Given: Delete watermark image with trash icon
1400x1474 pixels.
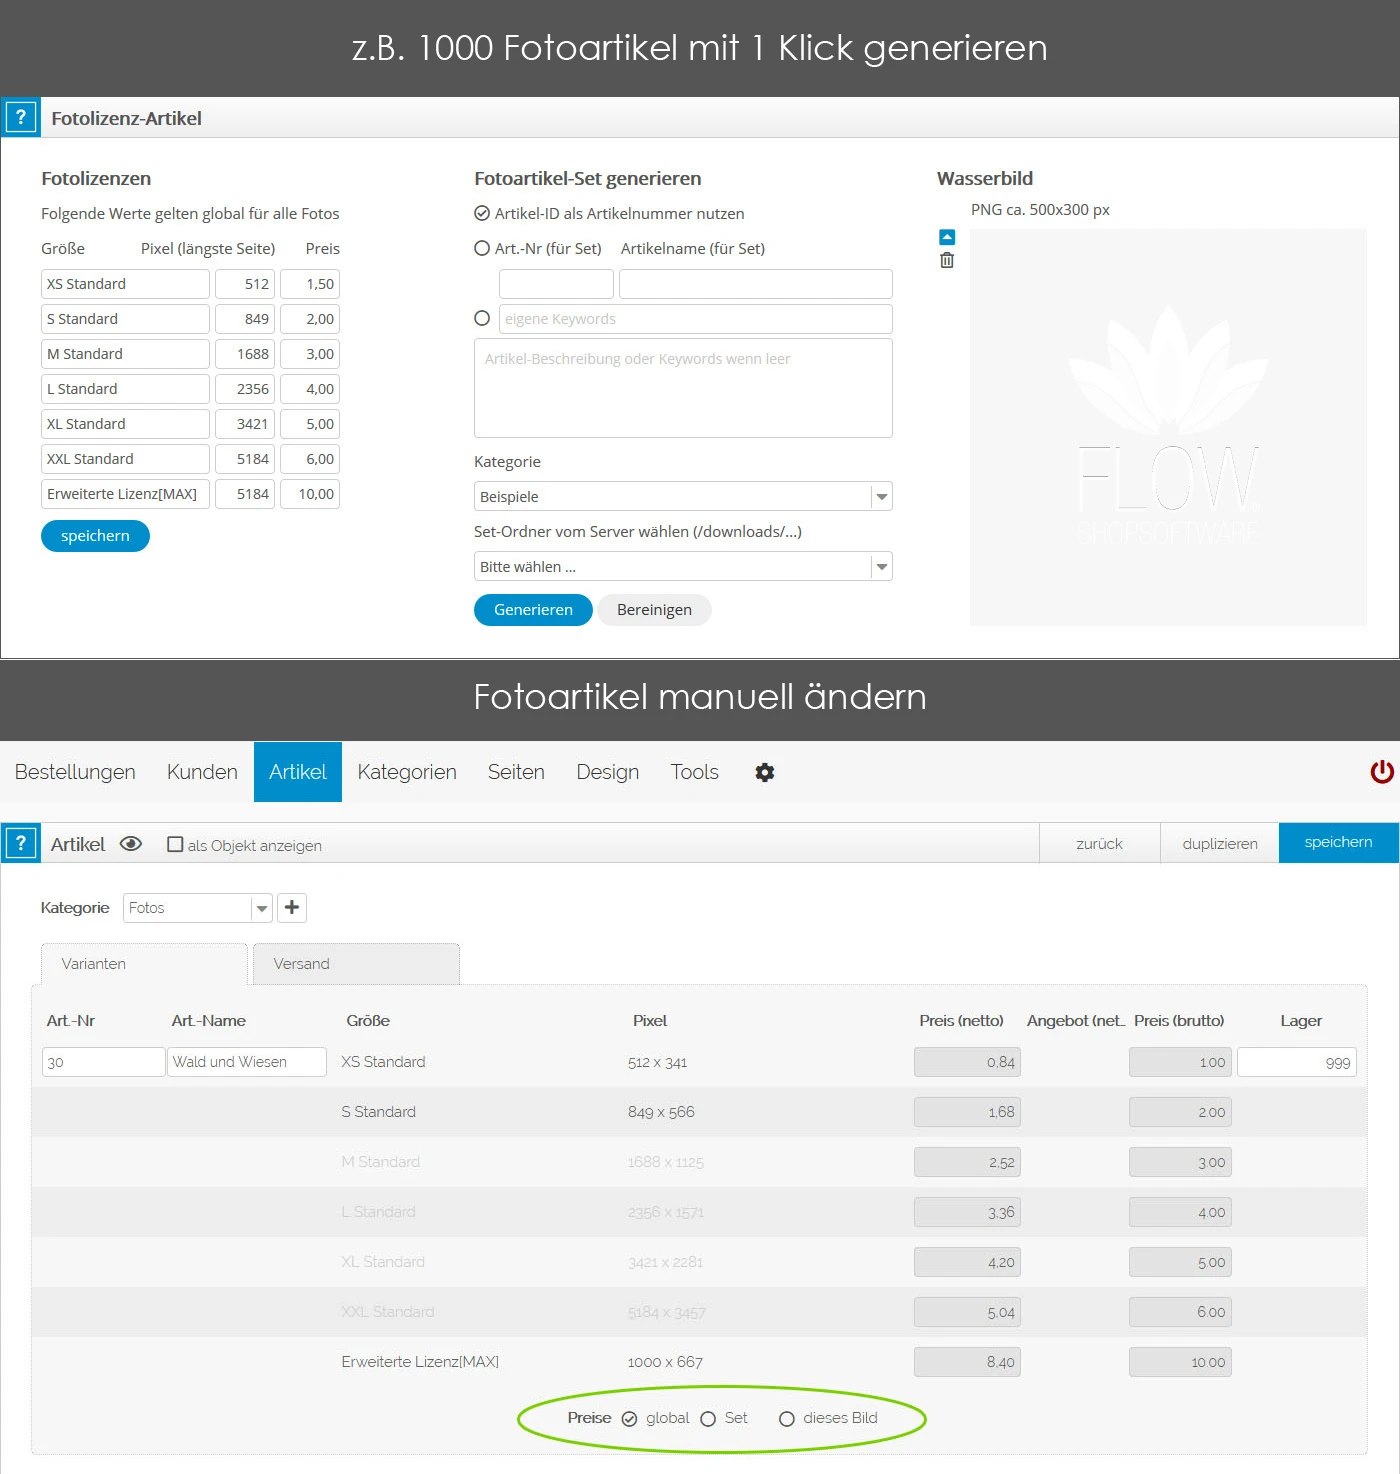Looking at the screenshot, I should click(x=947, y=260).
